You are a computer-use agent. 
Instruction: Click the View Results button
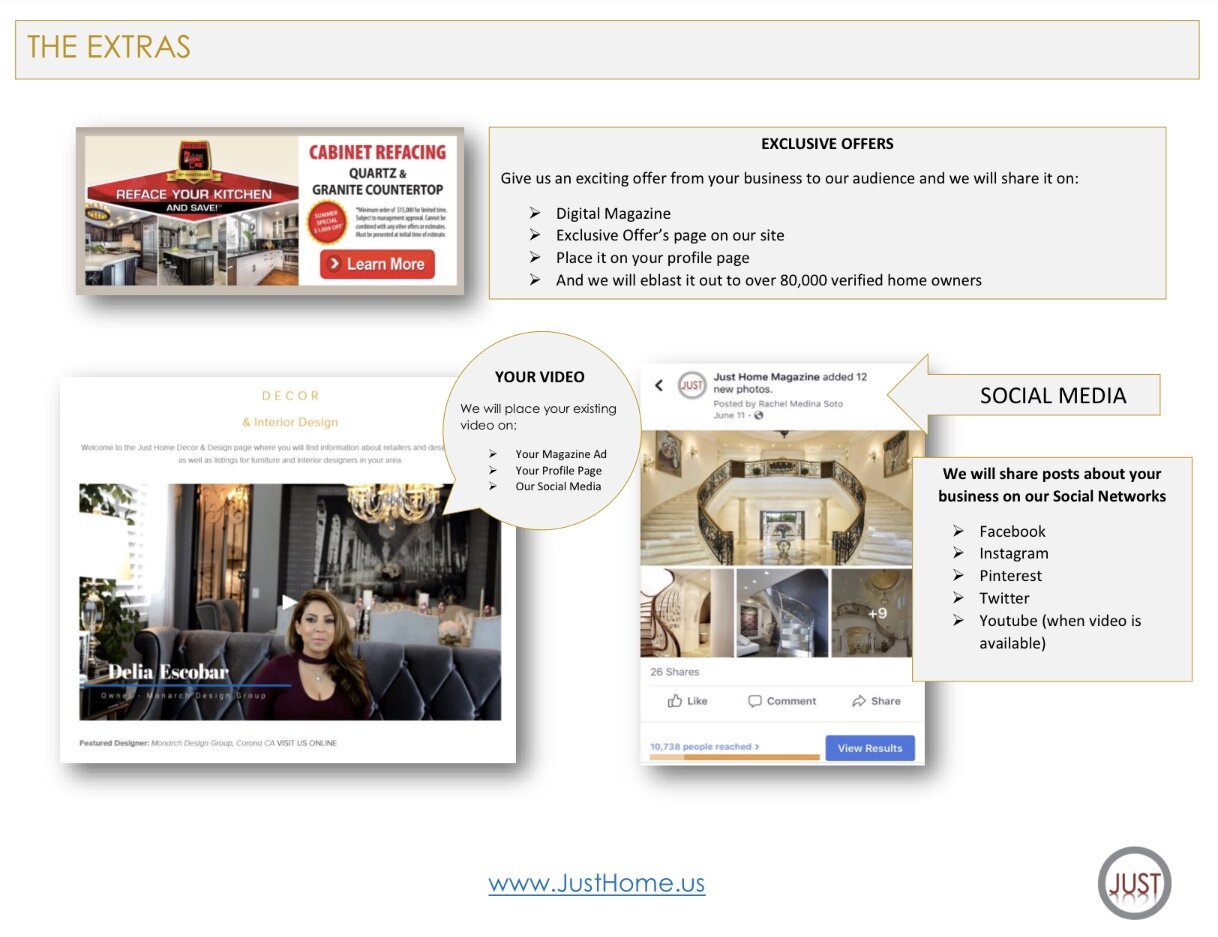pyautogui.click(x=869, y=748)
